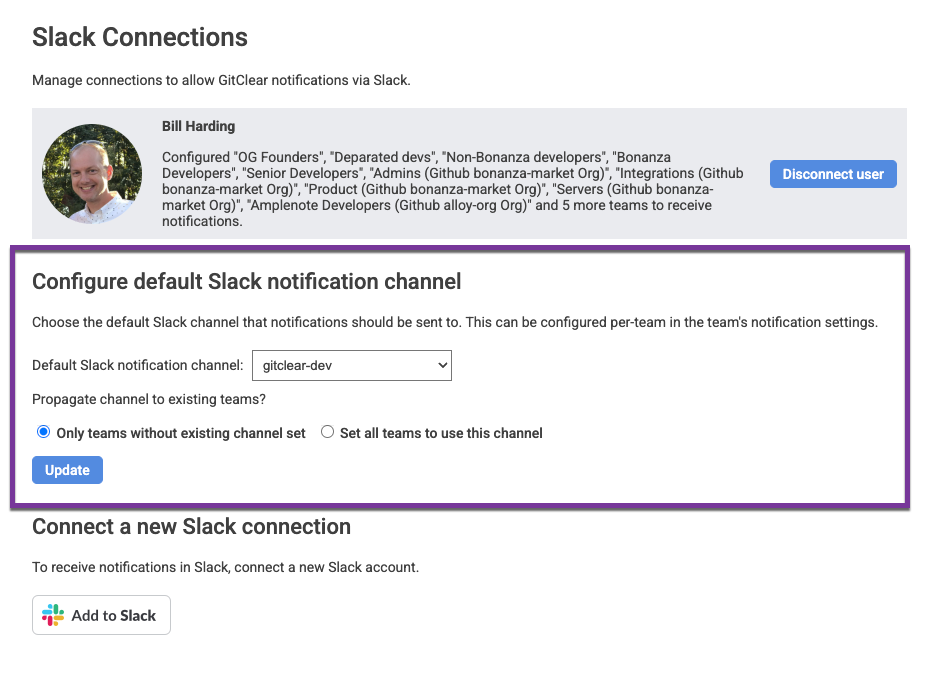936x676 pixels.
Task: Click the 'Manage connections to allow GitClear notifications' text
Action: click(x=221, y=80)
